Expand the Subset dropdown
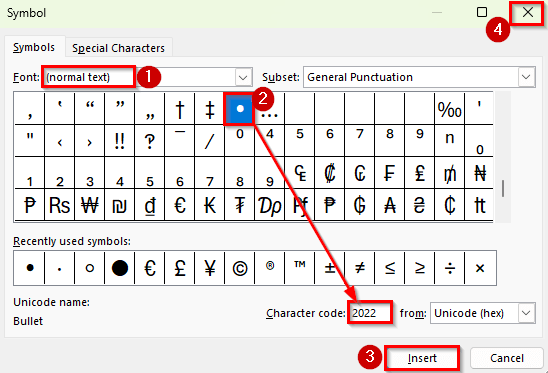The width and height of the screenshot is (548, 373). [526, 77]
